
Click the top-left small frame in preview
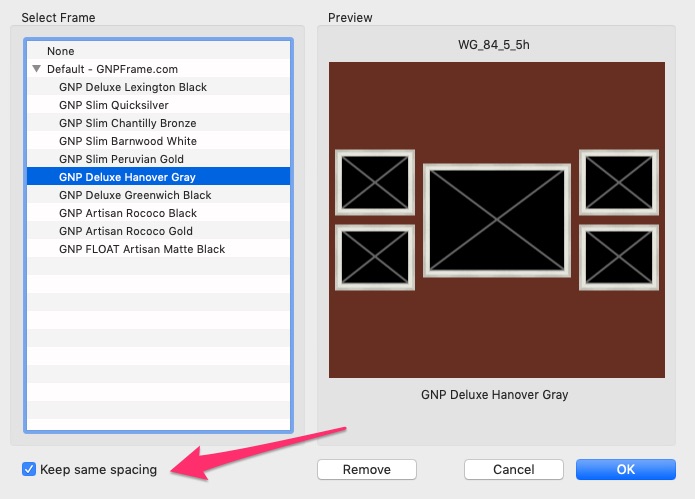pyautogui.click(x=374, y=183)
